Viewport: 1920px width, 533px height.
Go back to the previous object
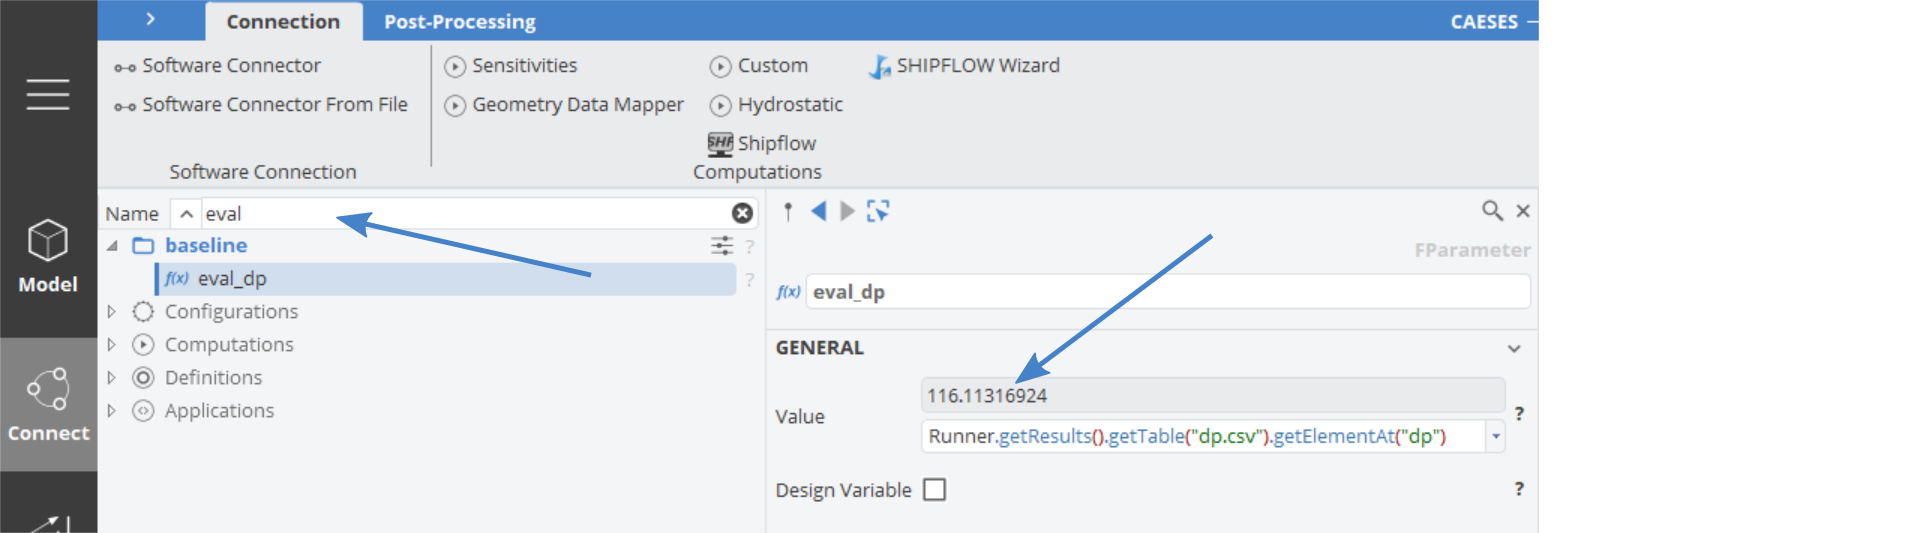(x=819, y=211)
